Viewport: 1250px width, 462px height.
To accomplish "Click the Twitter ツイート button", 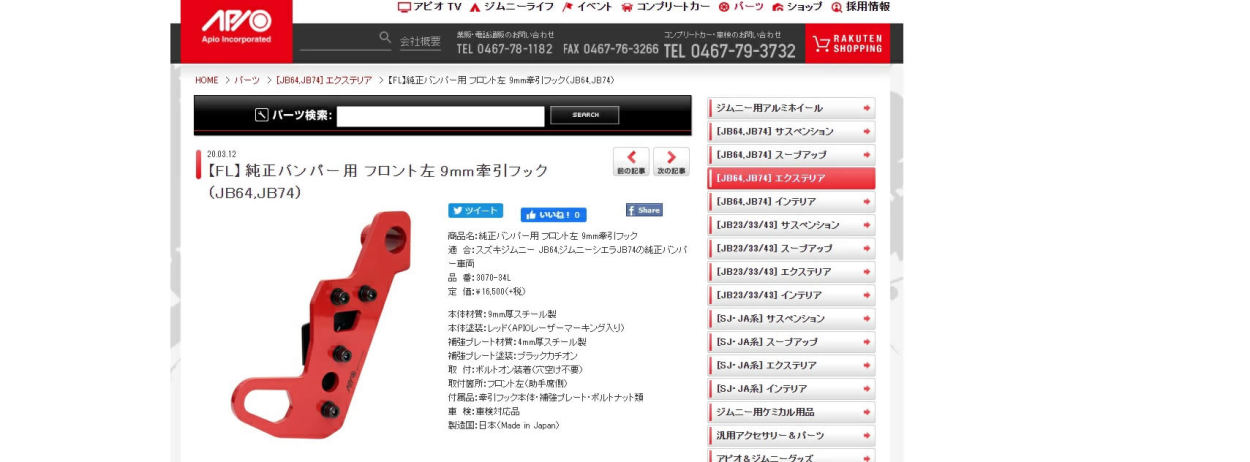I will 475,211.
